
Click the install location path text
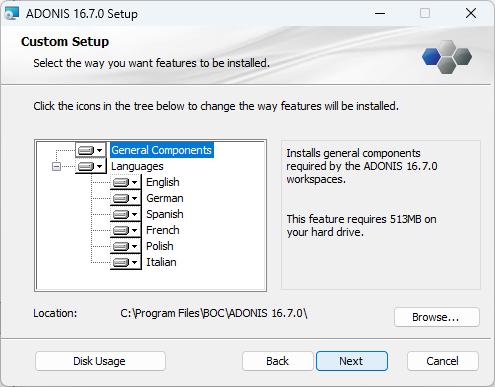pos(214,313)
